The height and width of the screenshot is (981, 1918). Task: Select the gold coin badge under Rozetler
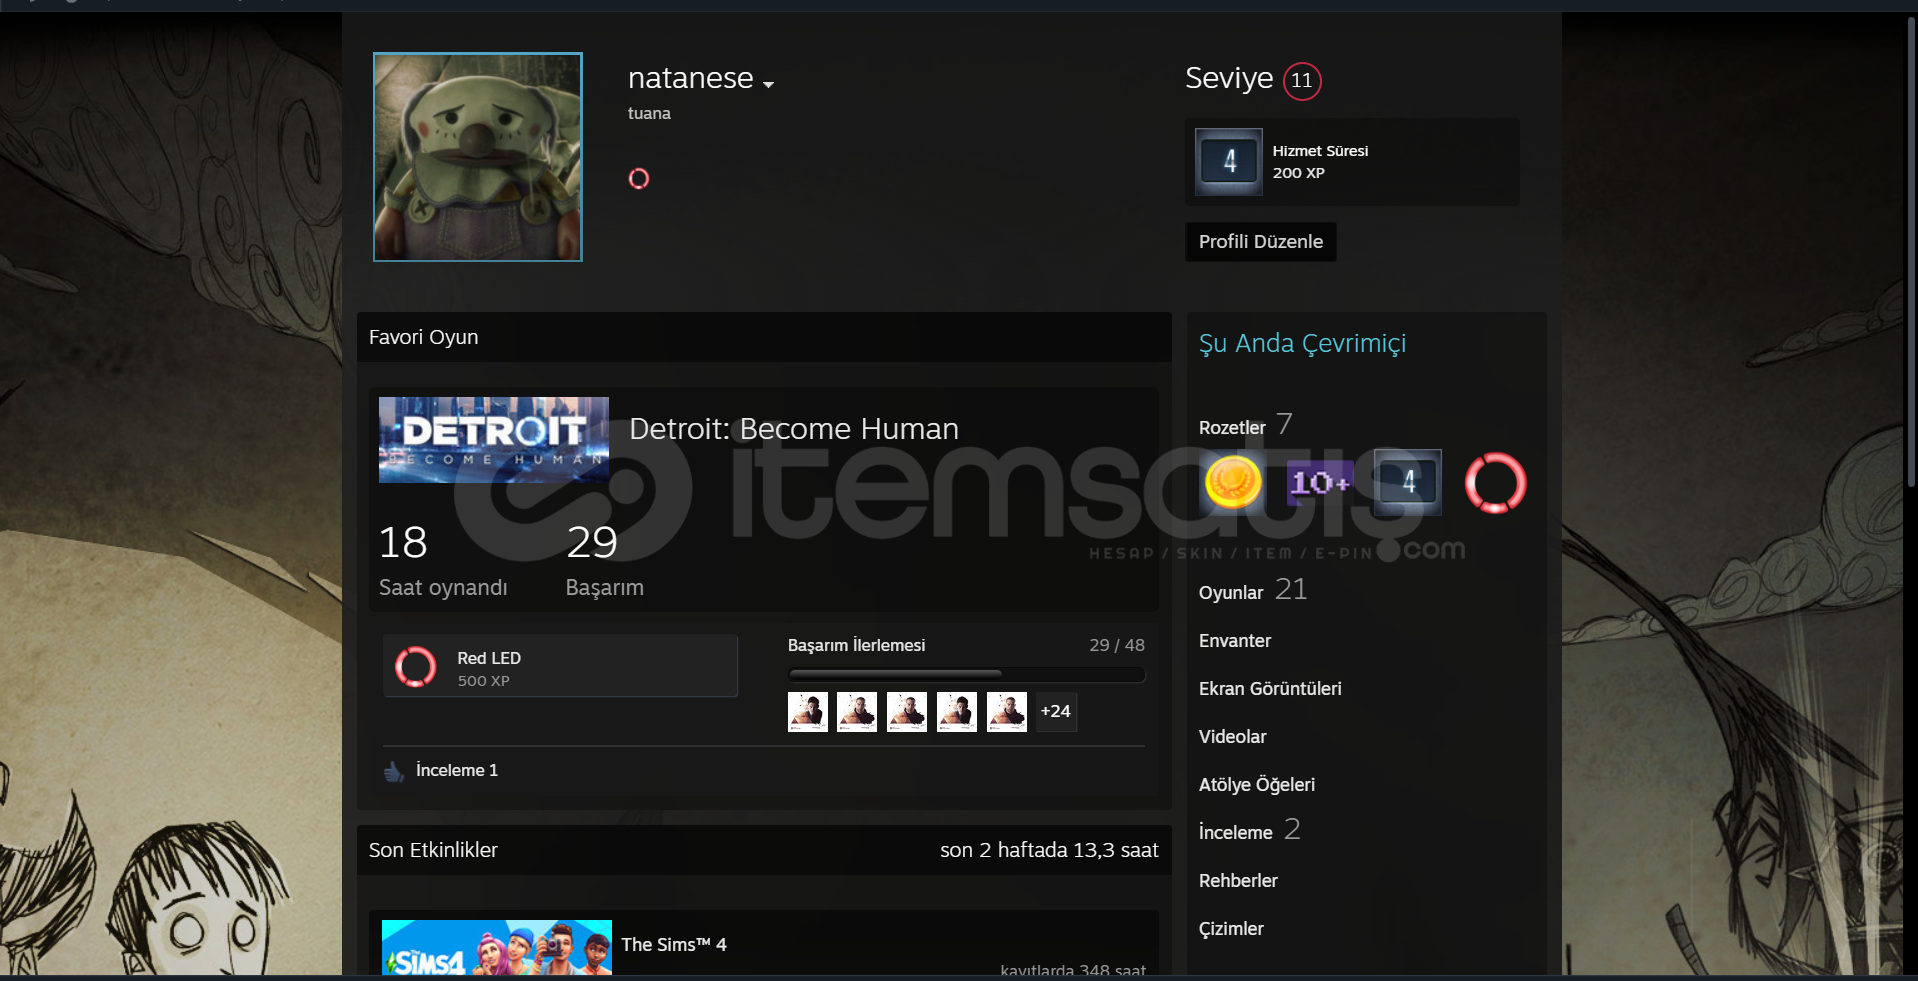pos(1233,482)
